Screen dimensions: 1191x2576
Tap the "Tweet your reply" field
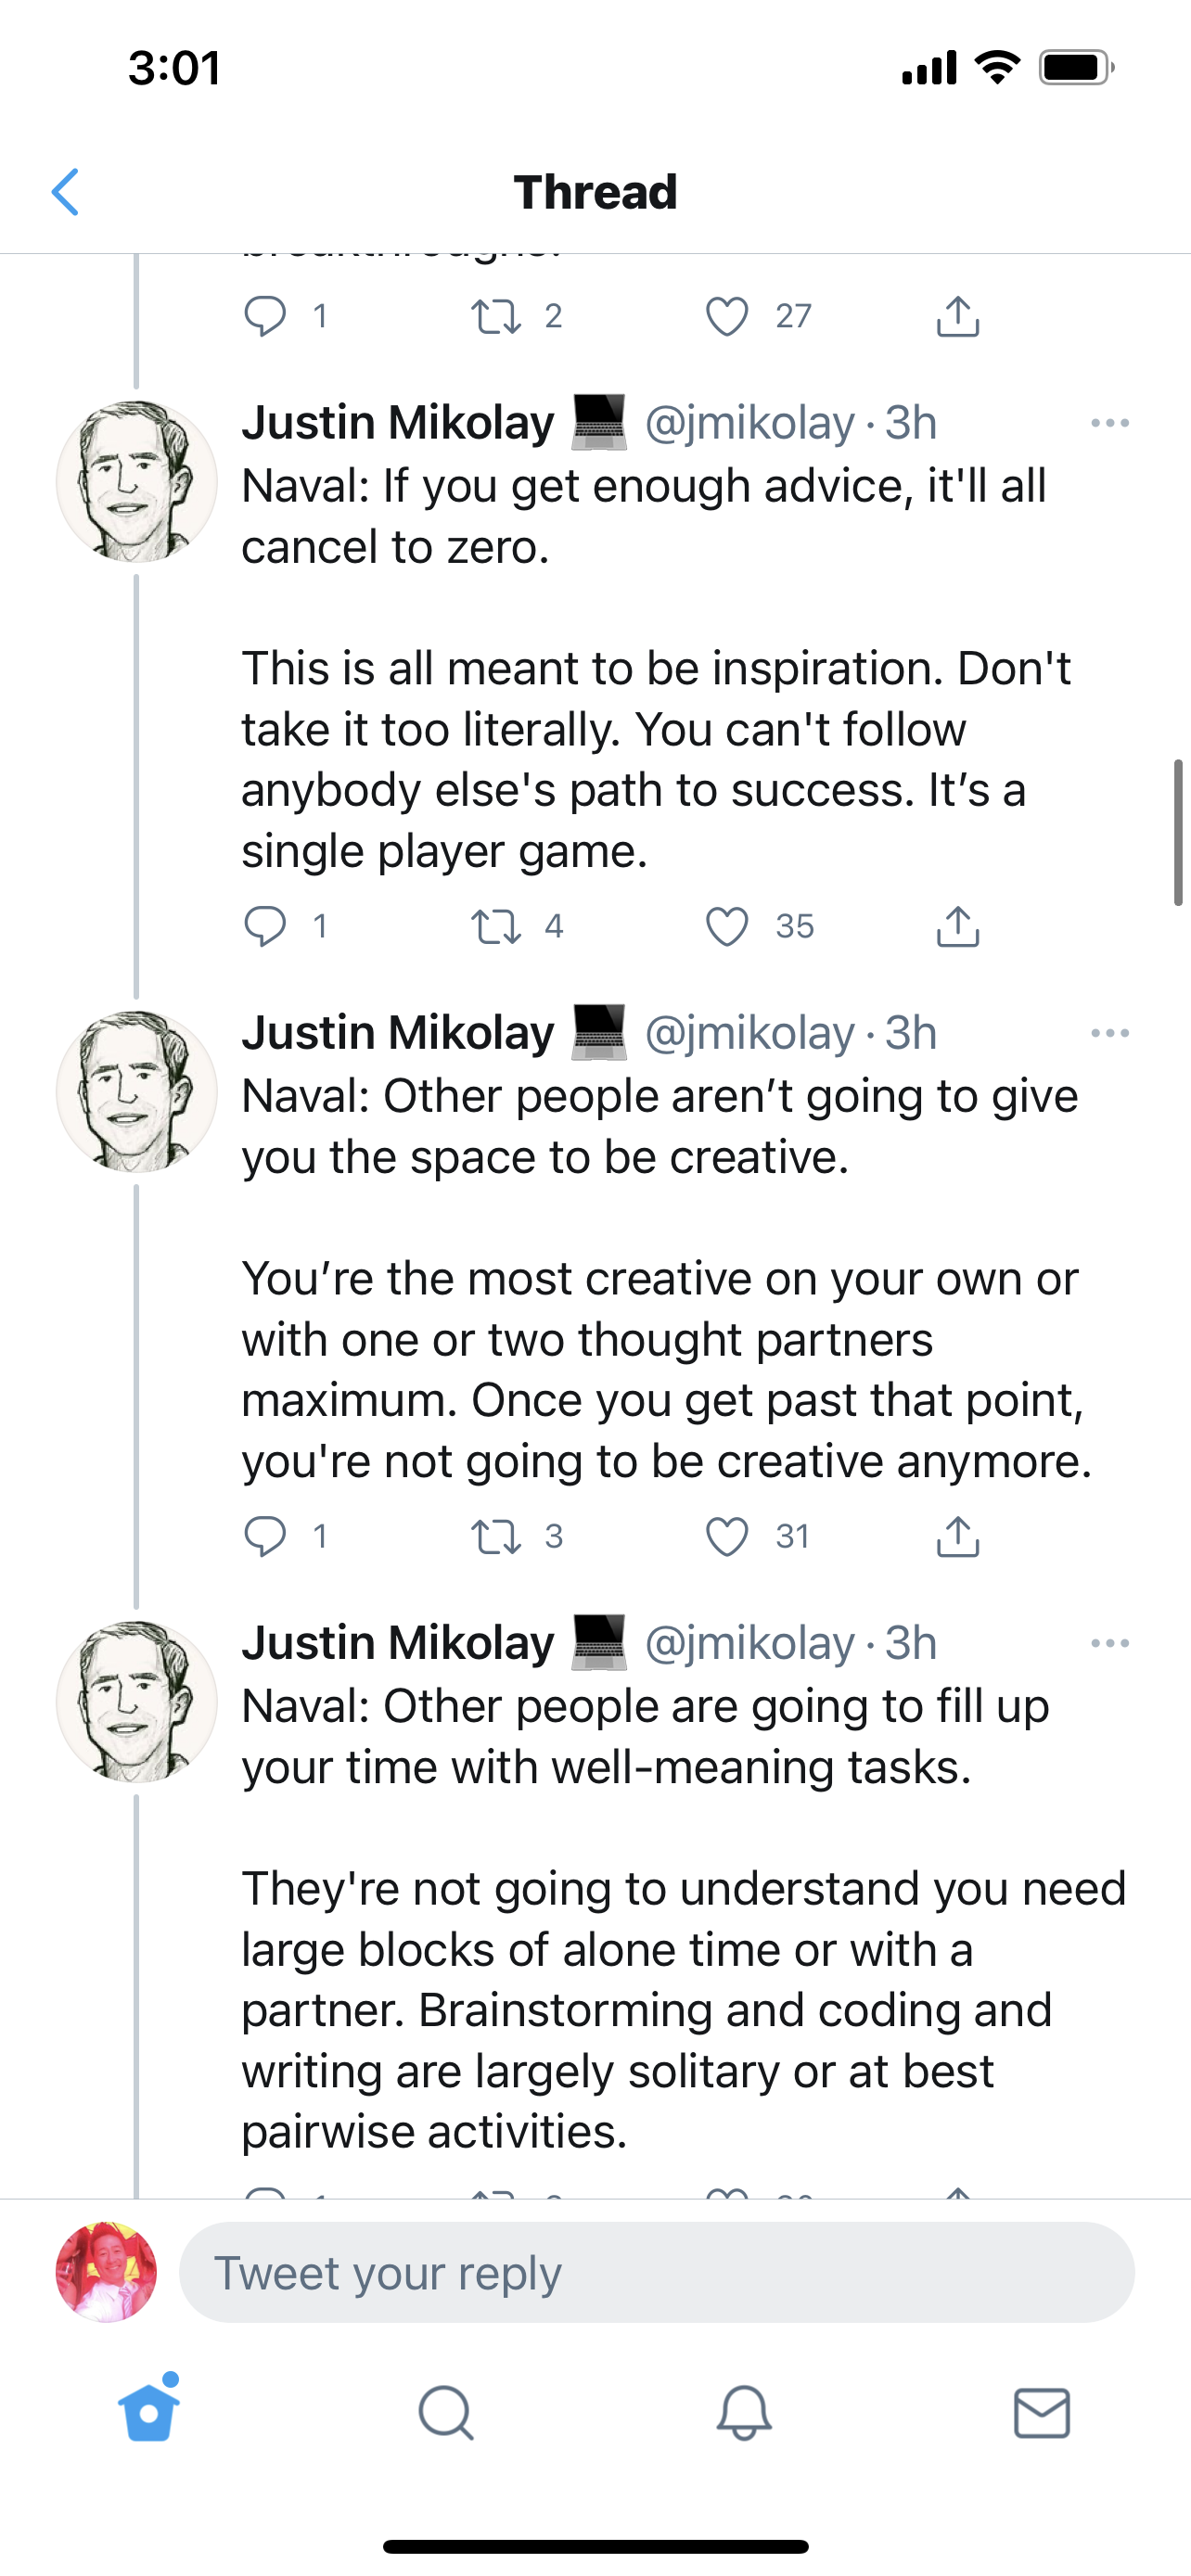656,2273
